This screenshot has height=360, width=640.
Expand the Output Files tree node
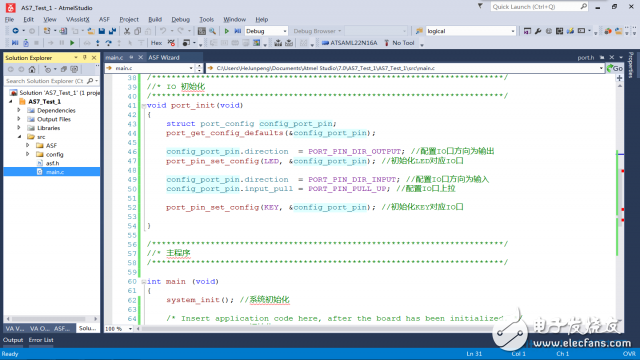[19, 119]
